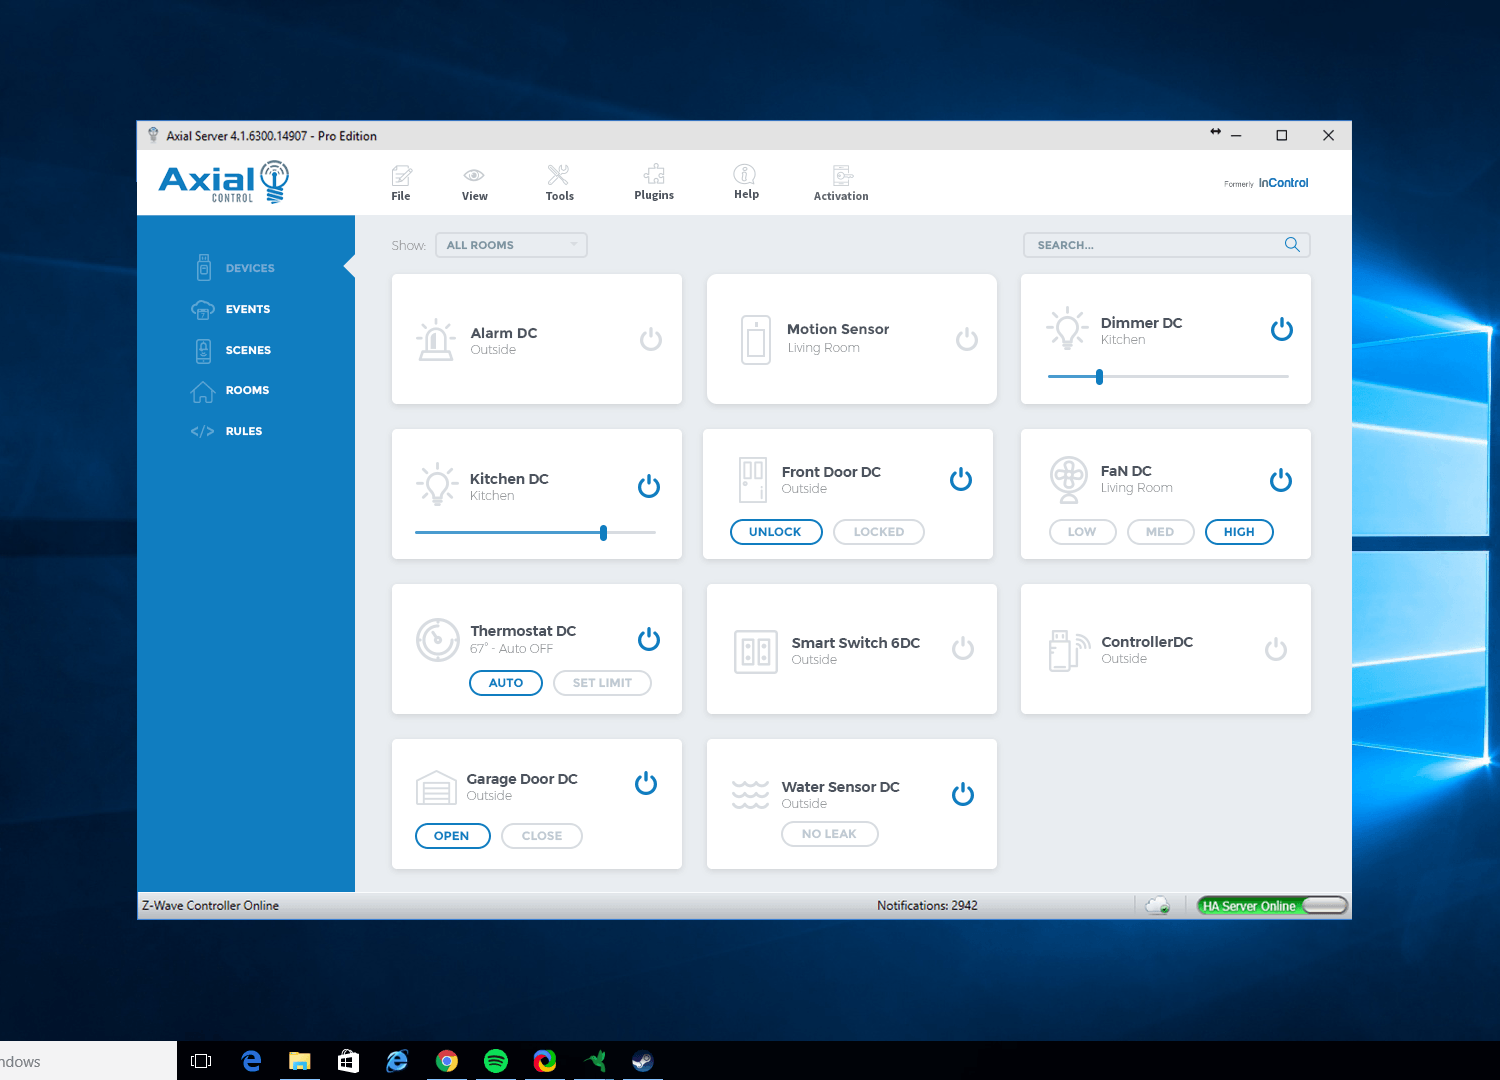Turn on the Smart Switch 6DC power
This screenshot has width=1500, height=1080.
coord(963,649)
